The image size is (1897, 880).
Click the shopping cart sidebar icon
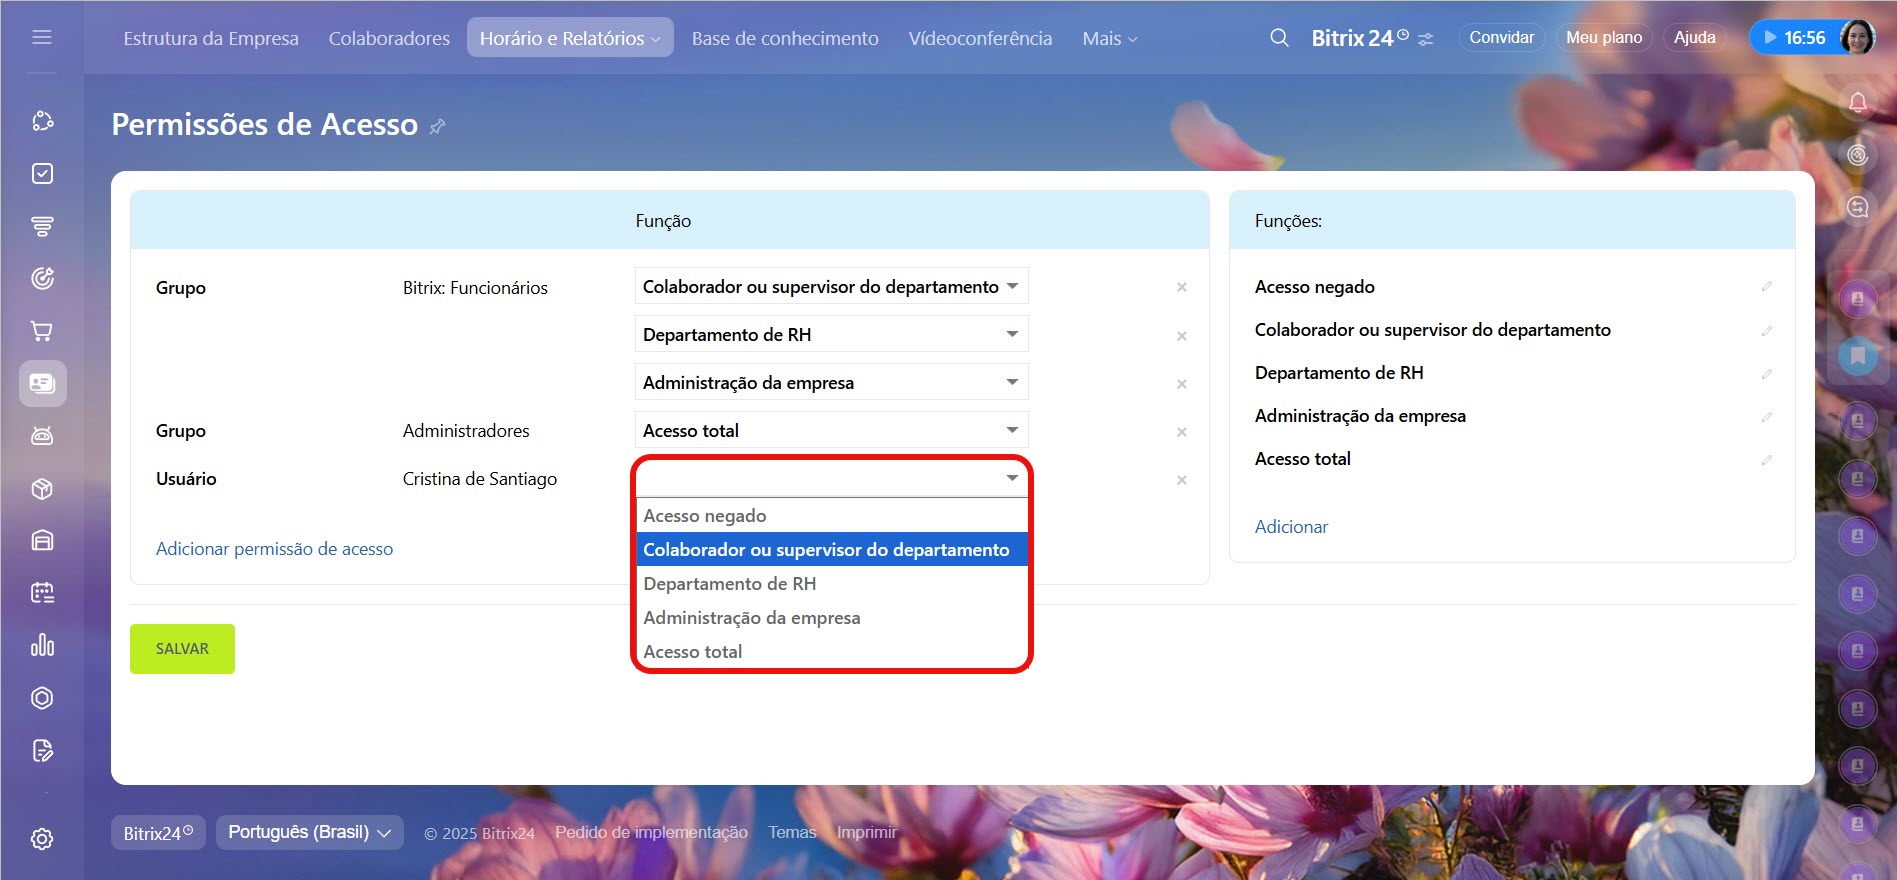tap(42, 331)
